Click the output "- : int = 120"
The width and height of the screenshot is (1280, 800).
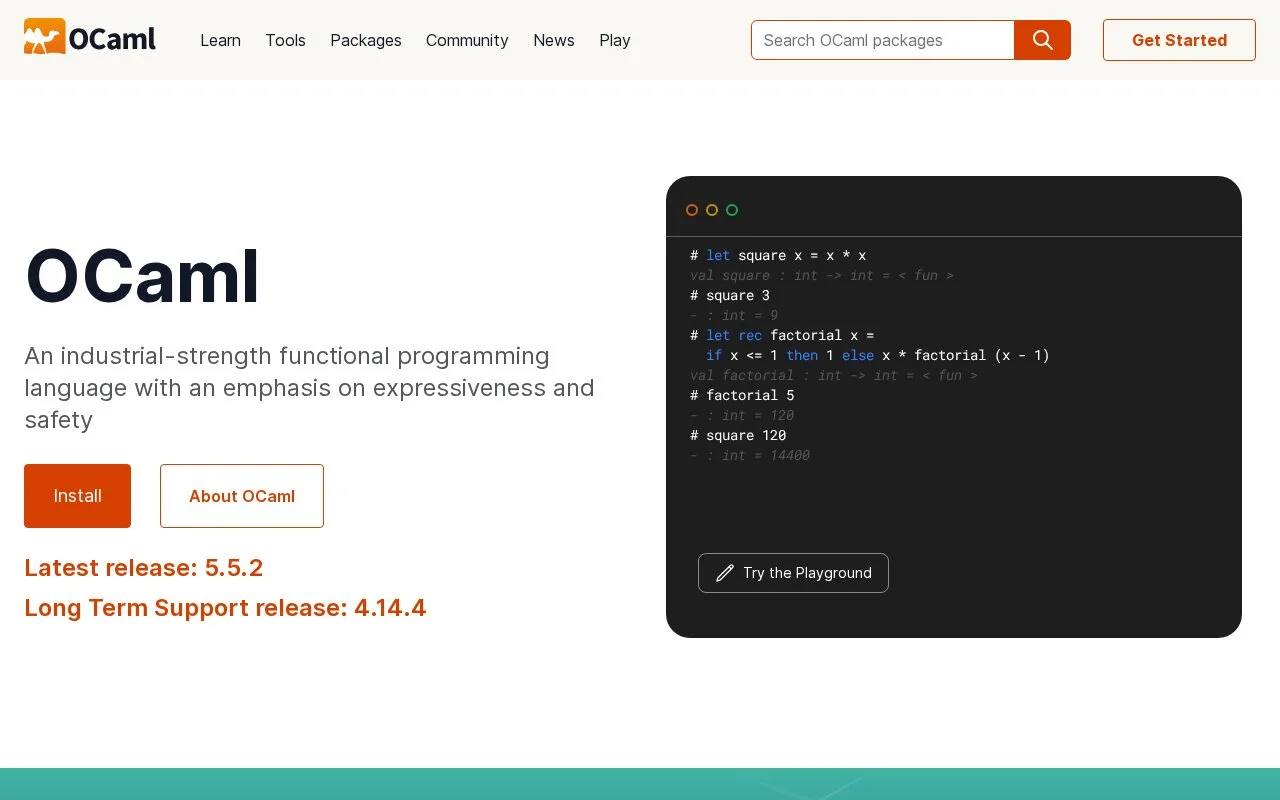coord(742,415)
